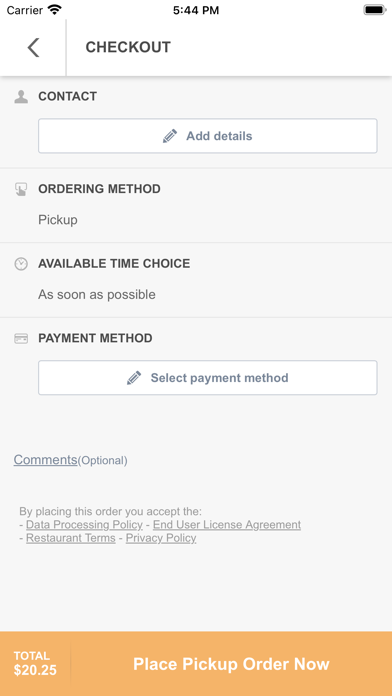Image resolution: width=392 pixels, height=696 pixels.
Task: Click the contact person icon
Action: point(21,97)
